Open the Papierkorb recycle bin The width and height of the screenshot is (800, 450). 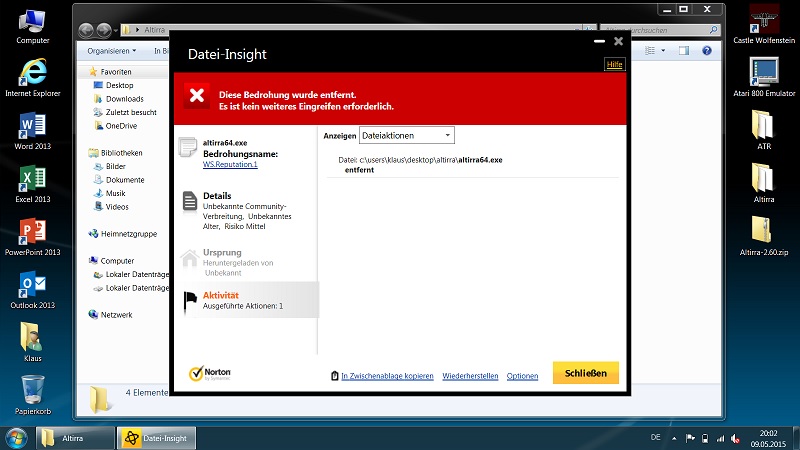[32, 395]
